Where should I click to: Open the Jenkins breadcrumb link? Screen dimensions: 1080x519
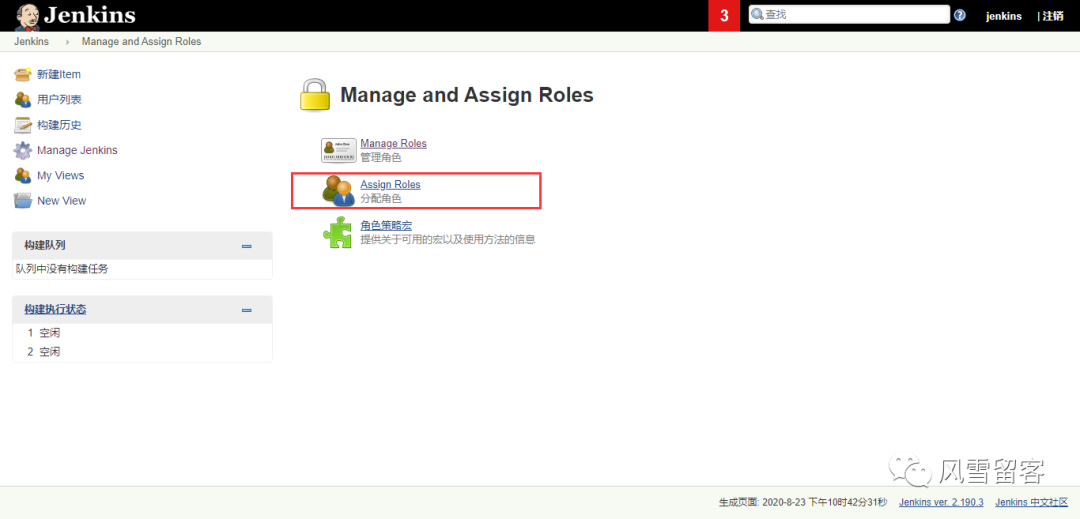pyautogui.click(x=31, y=41)
